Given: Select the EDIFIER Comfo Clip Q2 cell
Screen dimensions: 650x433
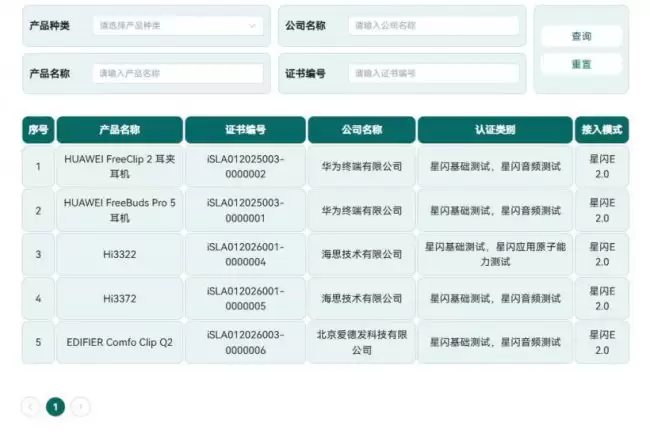Looking at the screenshot, I should click(120, 342).
